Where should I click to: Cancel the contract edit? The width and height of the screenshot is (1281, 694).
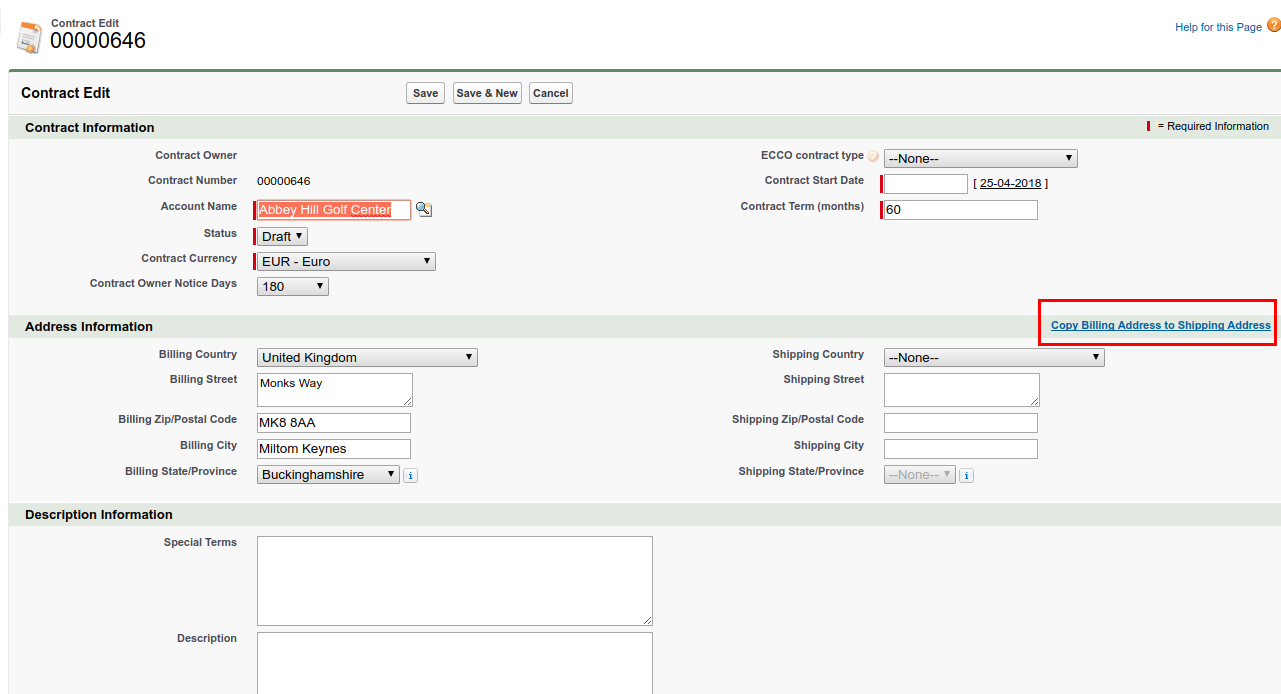pos(550,93)
